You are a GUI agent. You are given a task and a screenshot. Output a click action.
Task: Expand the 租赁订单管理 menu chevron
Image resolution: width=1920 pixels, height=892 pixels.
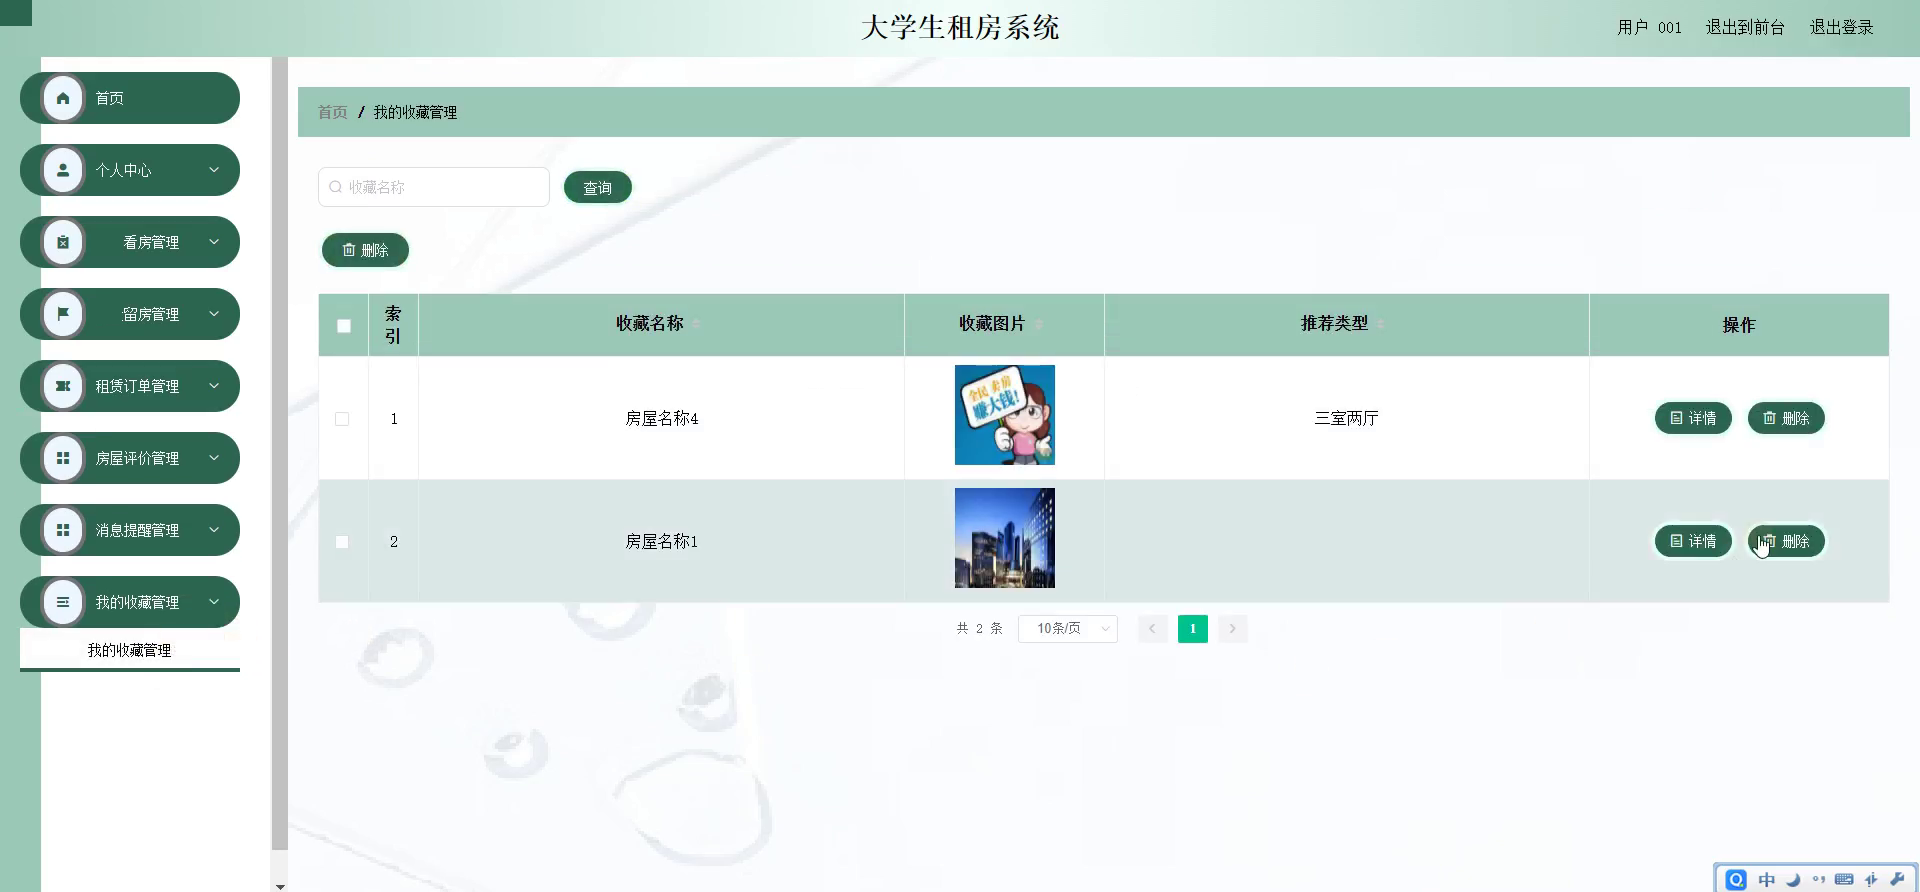pos(214,386)
